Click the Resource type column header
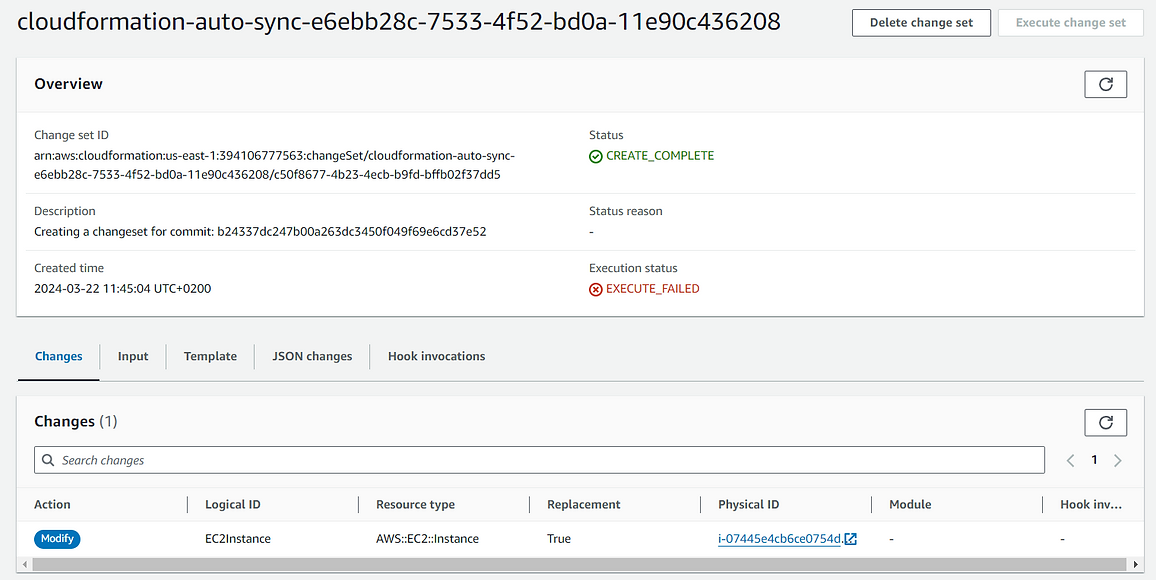The image size is (1156, 580). tap(415, 504)
